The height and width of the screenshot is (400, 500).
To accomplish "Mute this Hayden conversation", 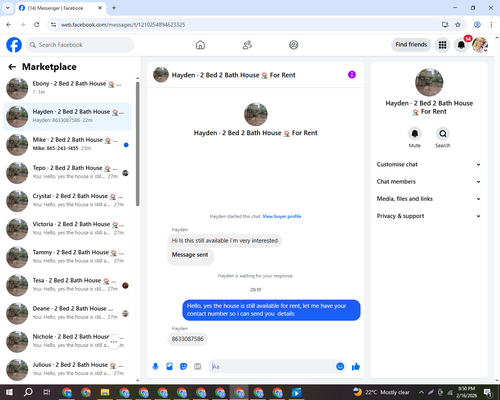I will (x=415, y=134).
